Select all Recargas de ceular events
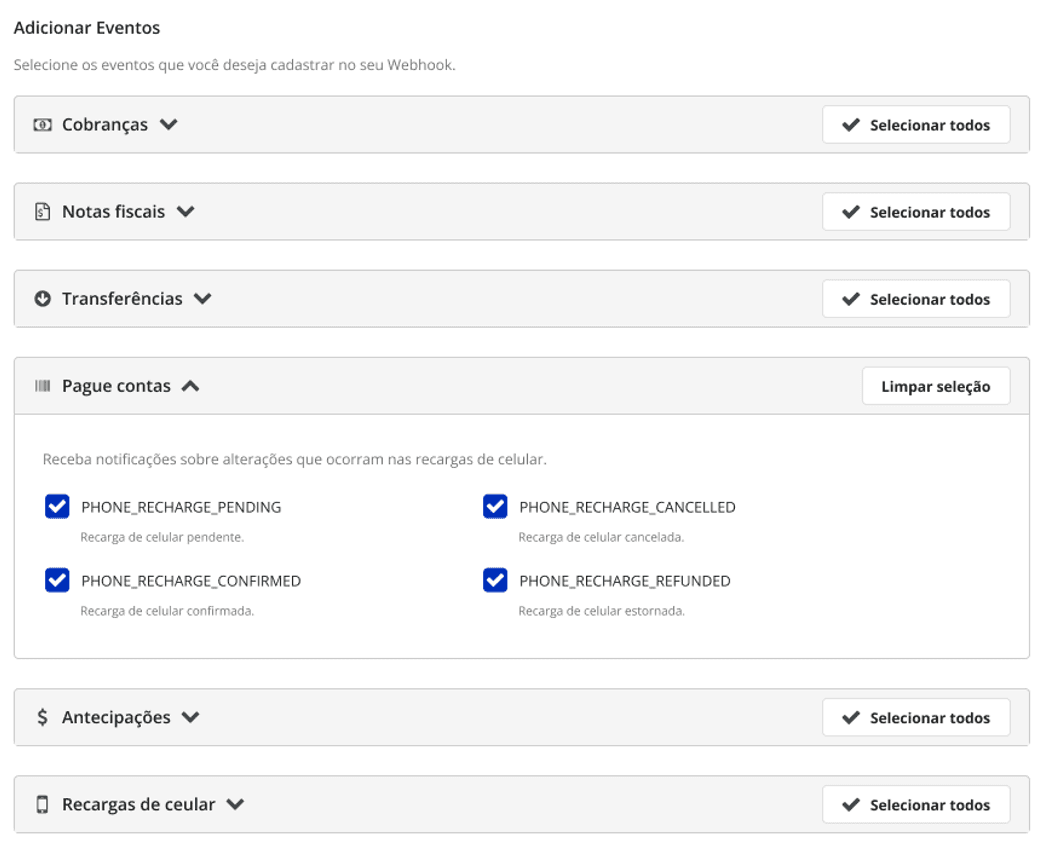 click(916, 805)
